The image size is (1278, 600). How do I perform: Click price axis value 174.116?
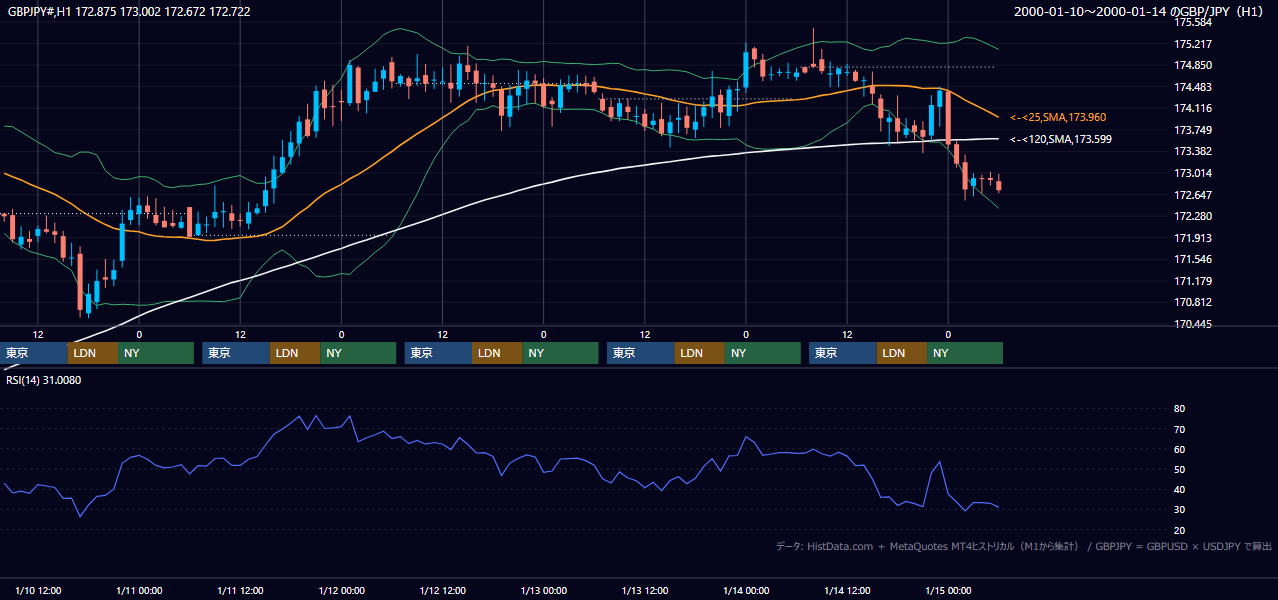click(1193, 108)
